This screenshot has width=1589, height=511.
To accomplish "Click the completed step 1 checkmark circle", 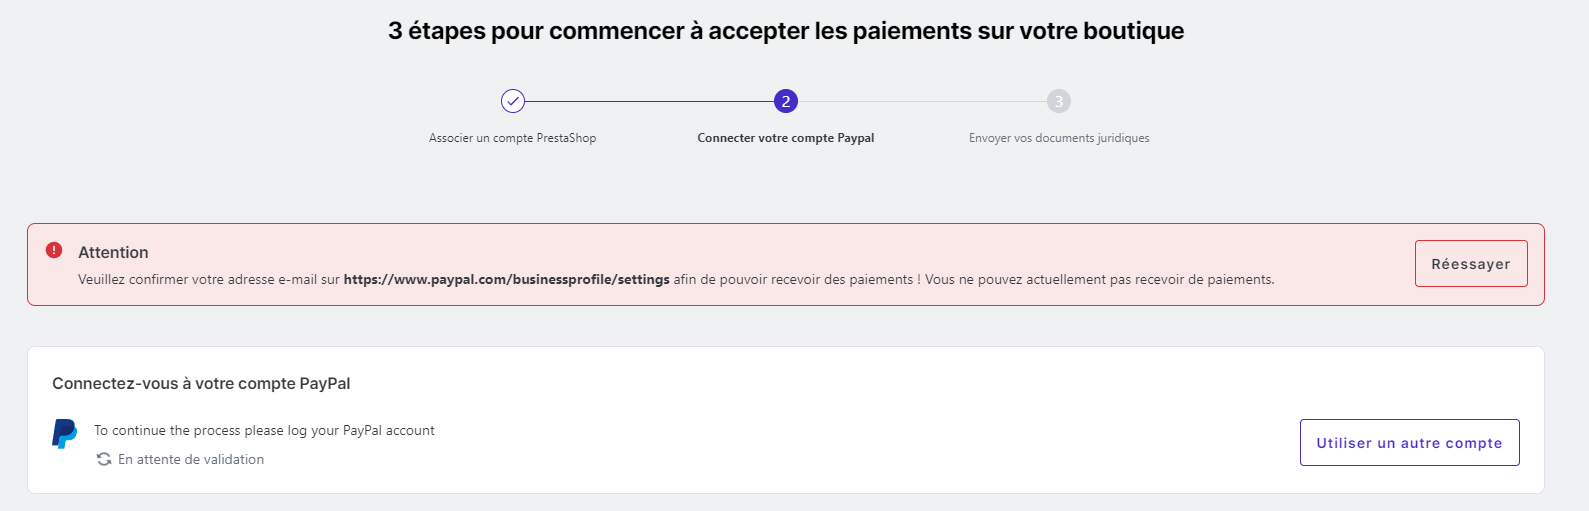I will 513,101.
